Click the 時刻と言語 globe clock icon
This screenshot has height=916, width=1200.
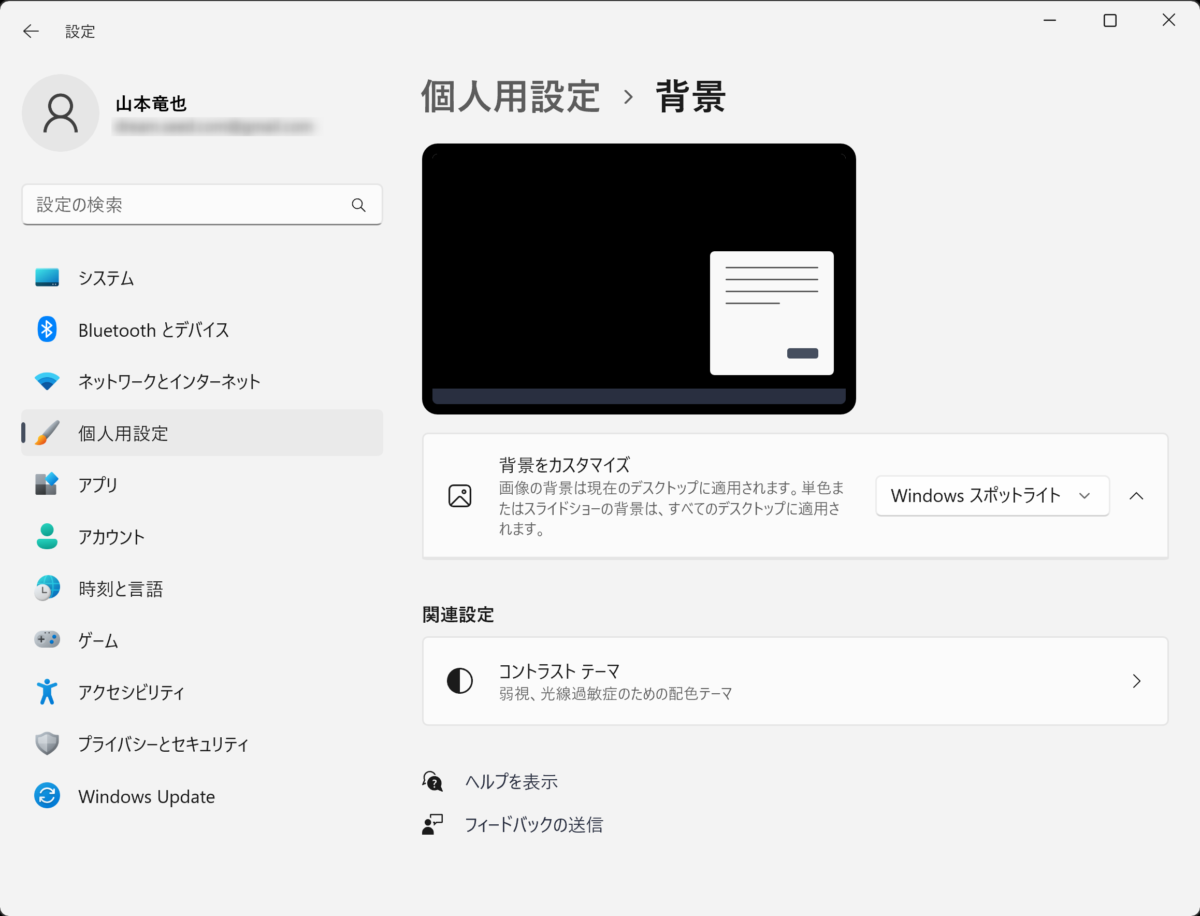(47, 589)
